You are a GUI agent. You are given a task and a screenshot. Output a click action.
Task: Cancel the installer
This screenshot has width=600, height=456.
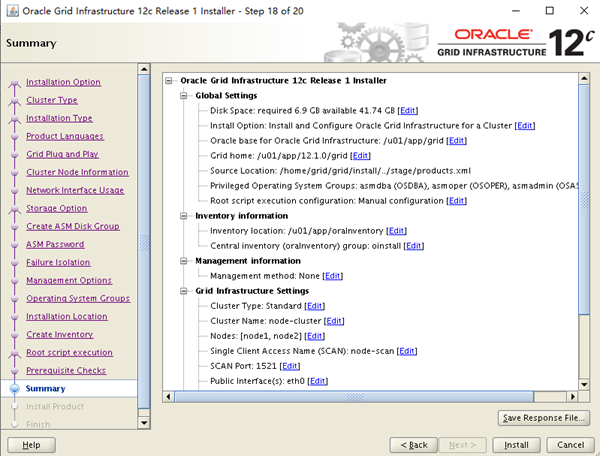pos(571,445)
